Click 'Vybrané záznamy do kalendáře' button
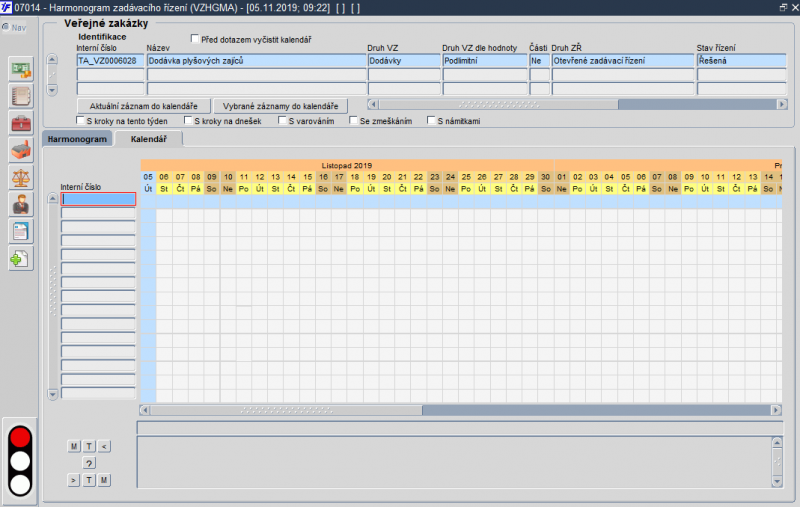The height and width of the screenshot is (507, 800). coord(281,106)
